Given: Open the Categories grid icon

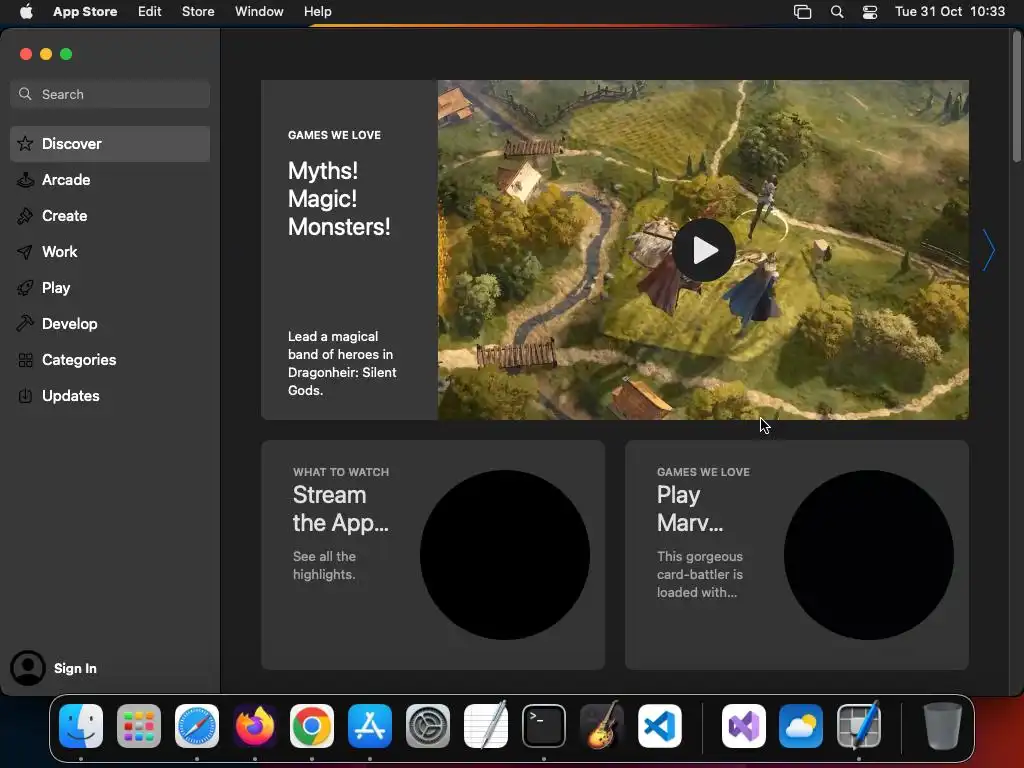Looking at the screenshot, I should tap(25, 360).
